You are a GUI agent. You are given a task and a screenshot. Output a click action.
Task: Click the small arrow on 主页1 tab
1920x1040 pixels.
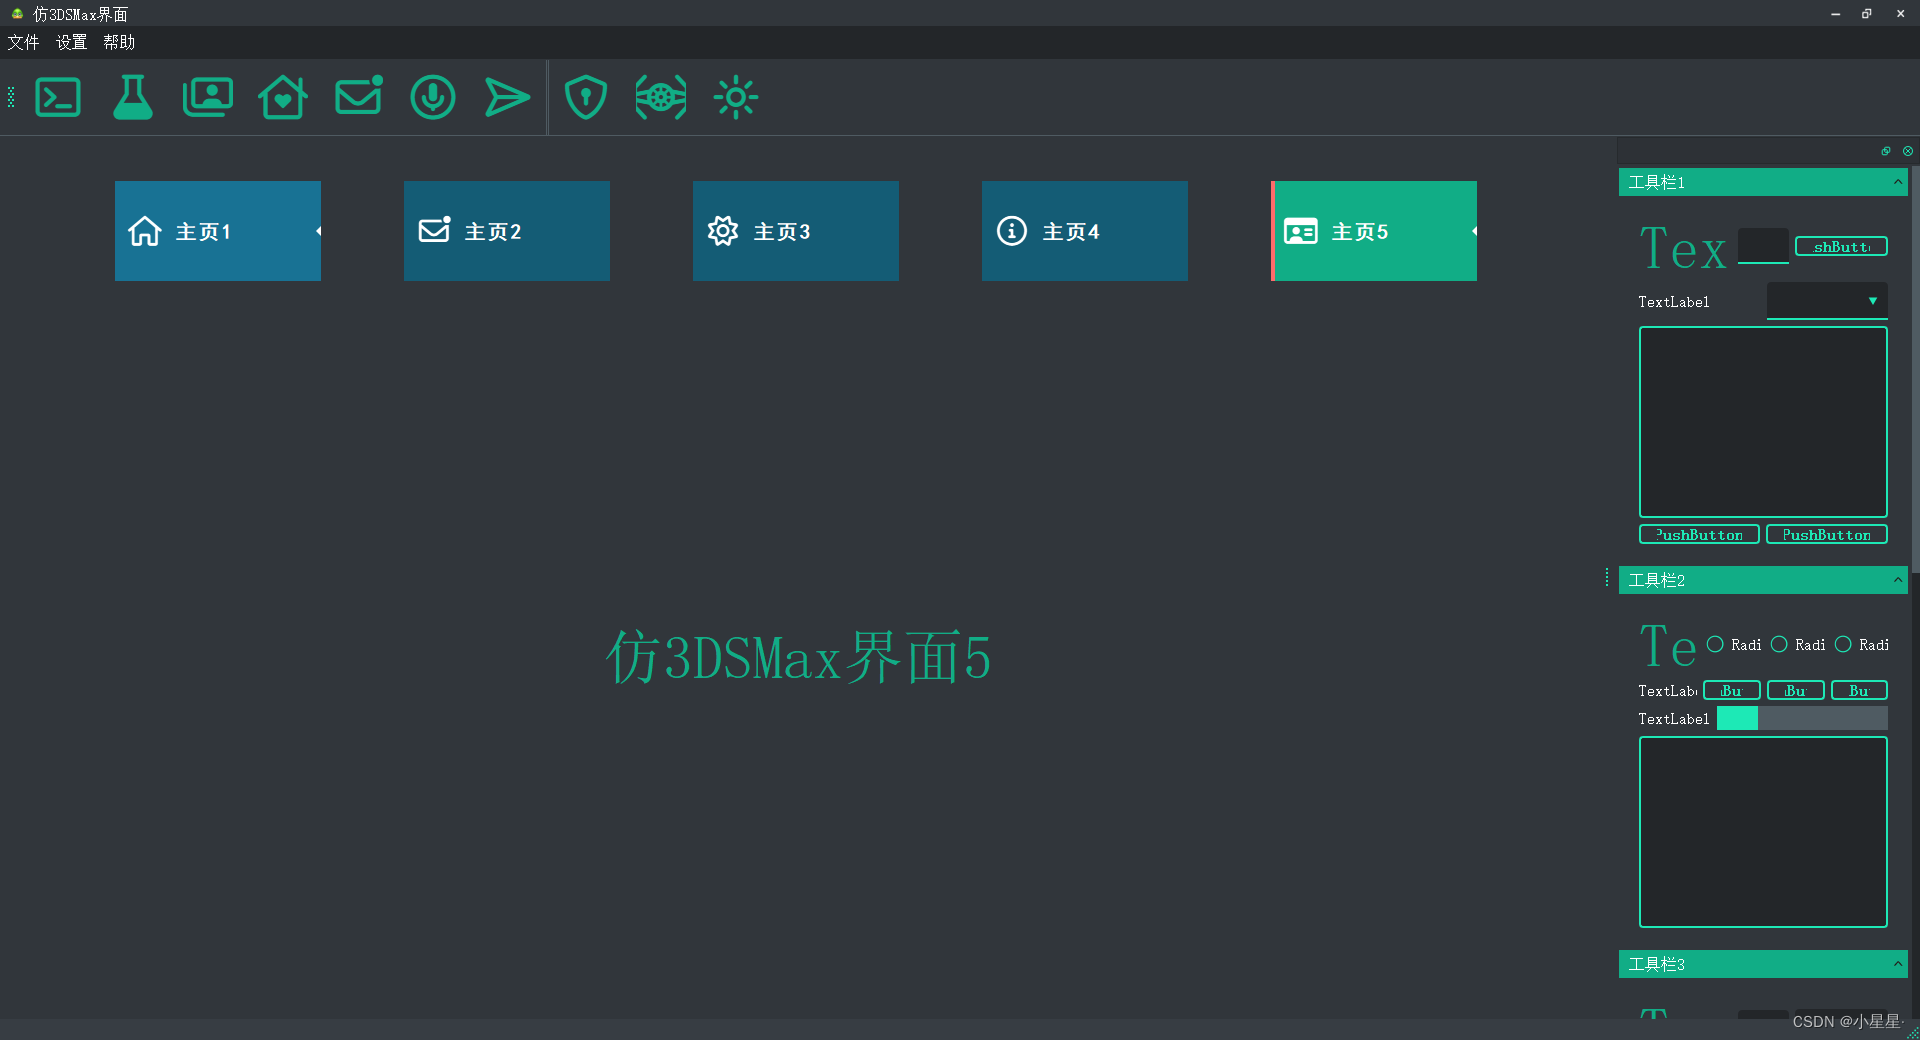point(318,231)
